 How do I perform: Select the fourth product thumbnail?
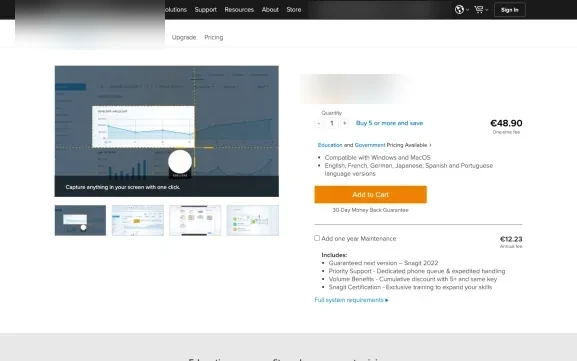252,220
